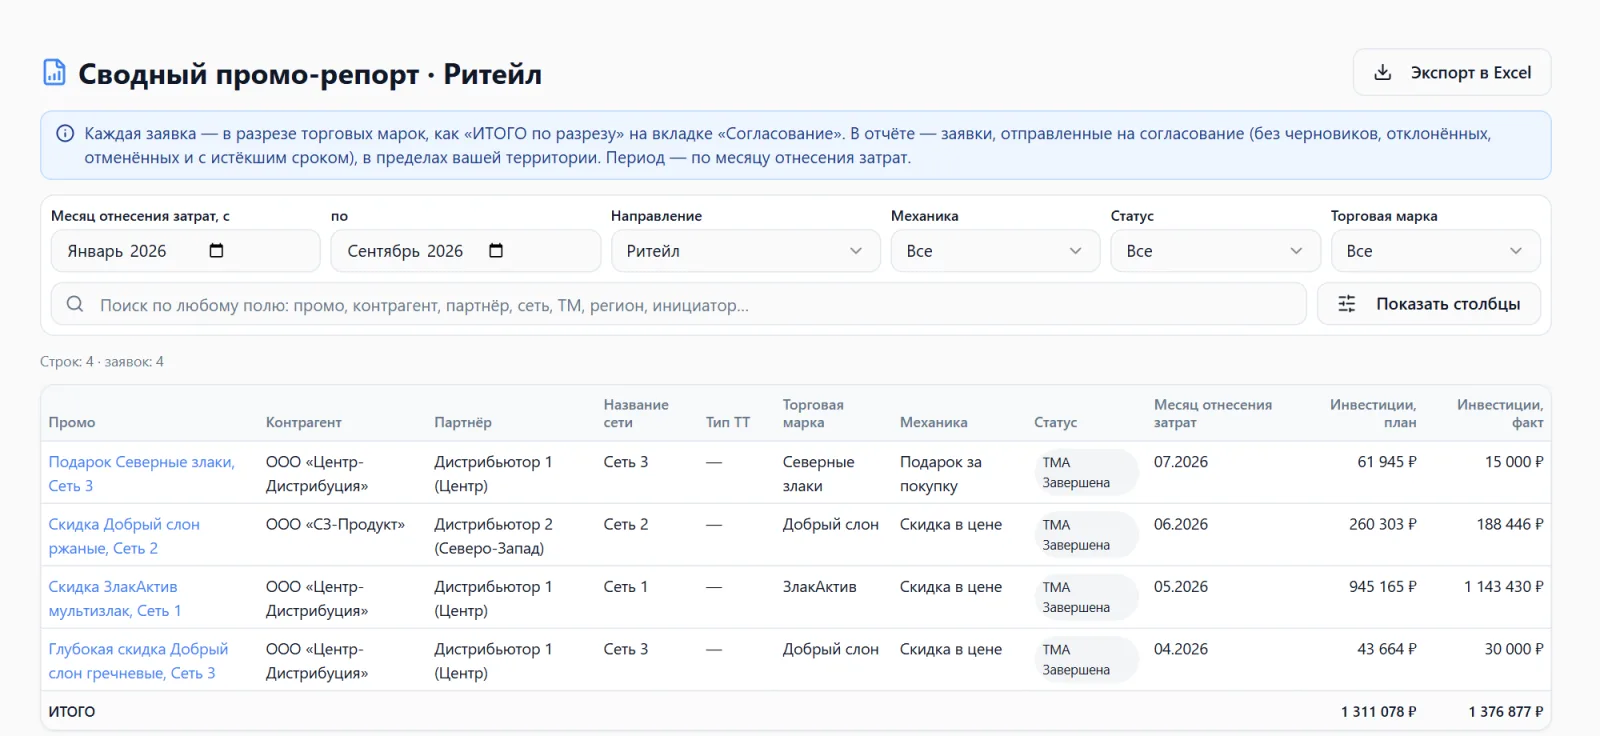Open calendar picker for Январь 2026 field
The image size is (1600, 736).
coord(216,251)
